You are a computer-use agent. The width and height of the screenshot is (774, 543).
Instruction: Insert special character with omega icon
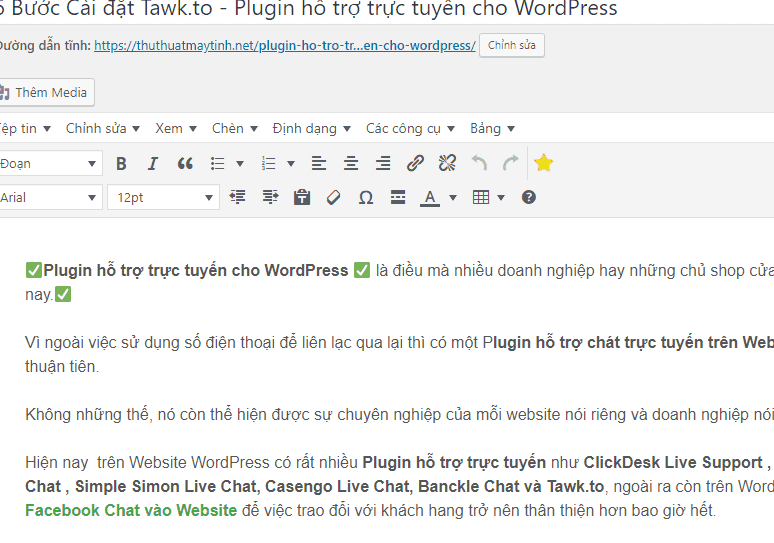point(366,198)
